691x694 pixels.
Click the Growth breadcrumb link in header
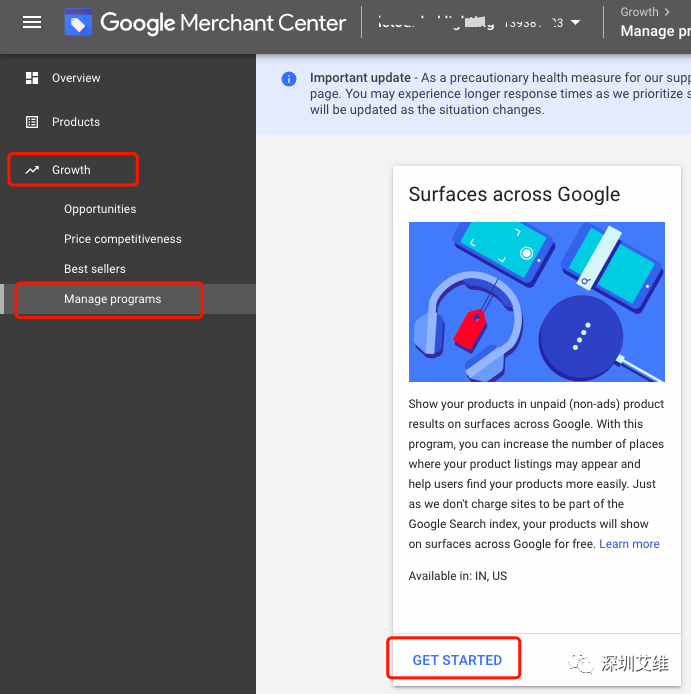[x=639, y=12]
